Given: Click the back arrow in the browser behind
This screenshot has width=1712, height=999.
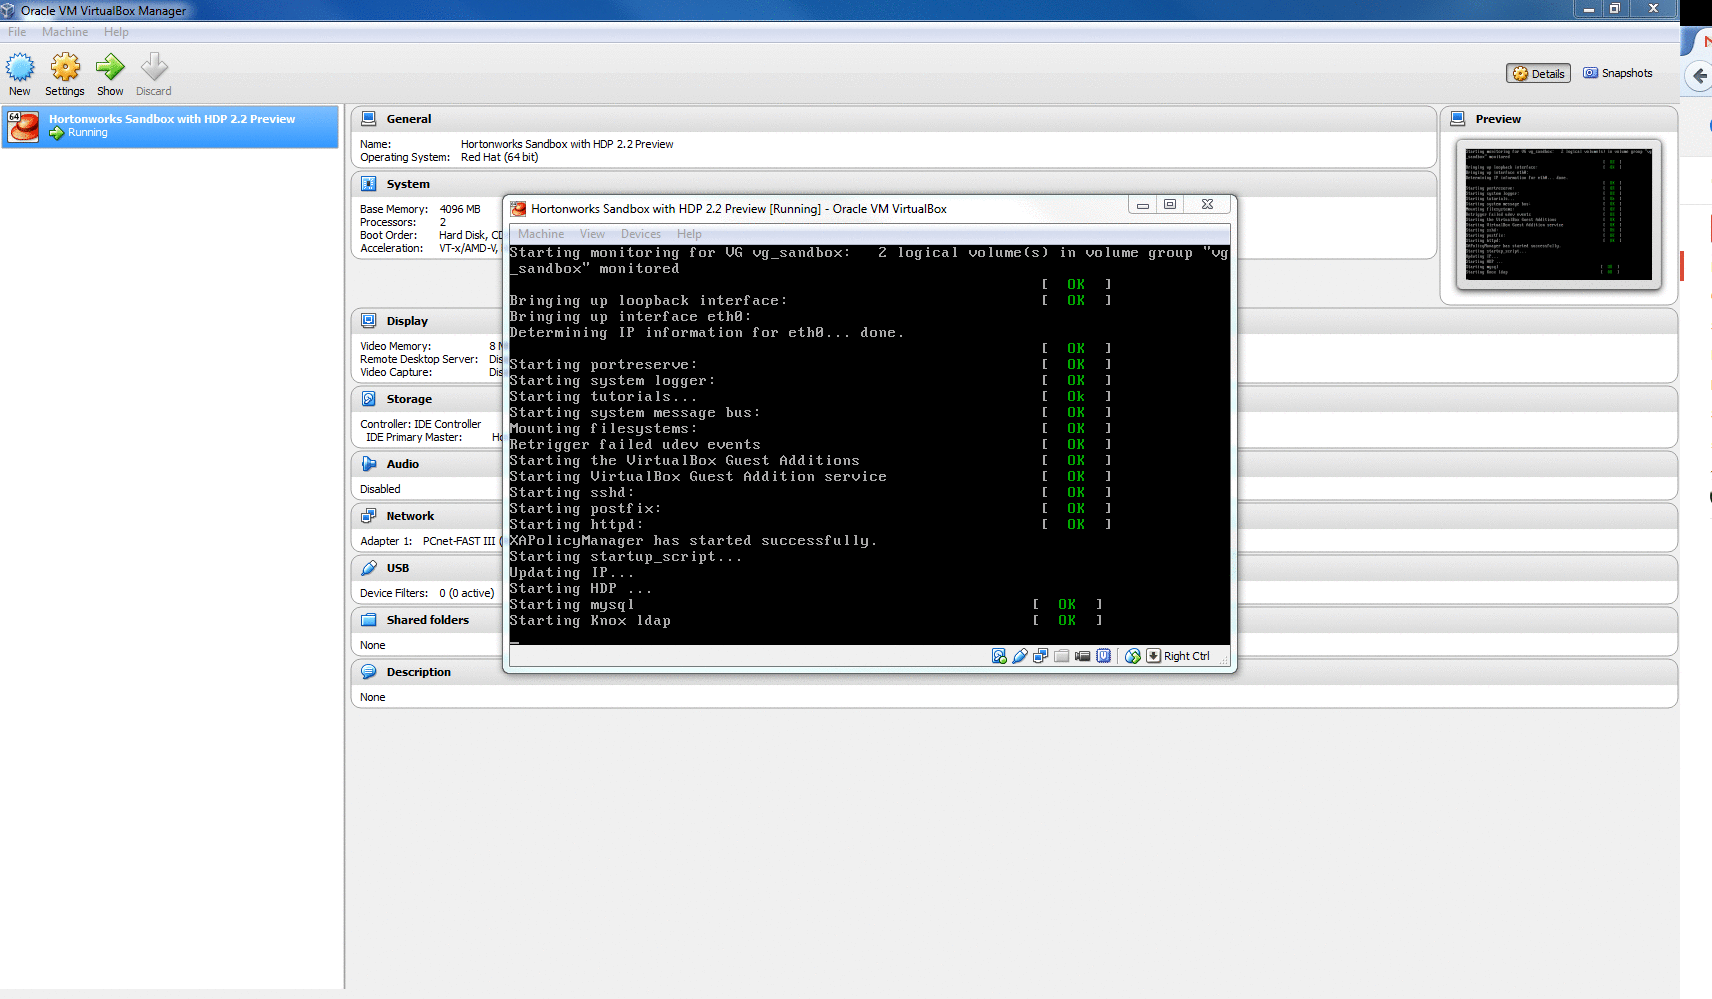Looking at the screenshot, I should tap(1699, 76).
